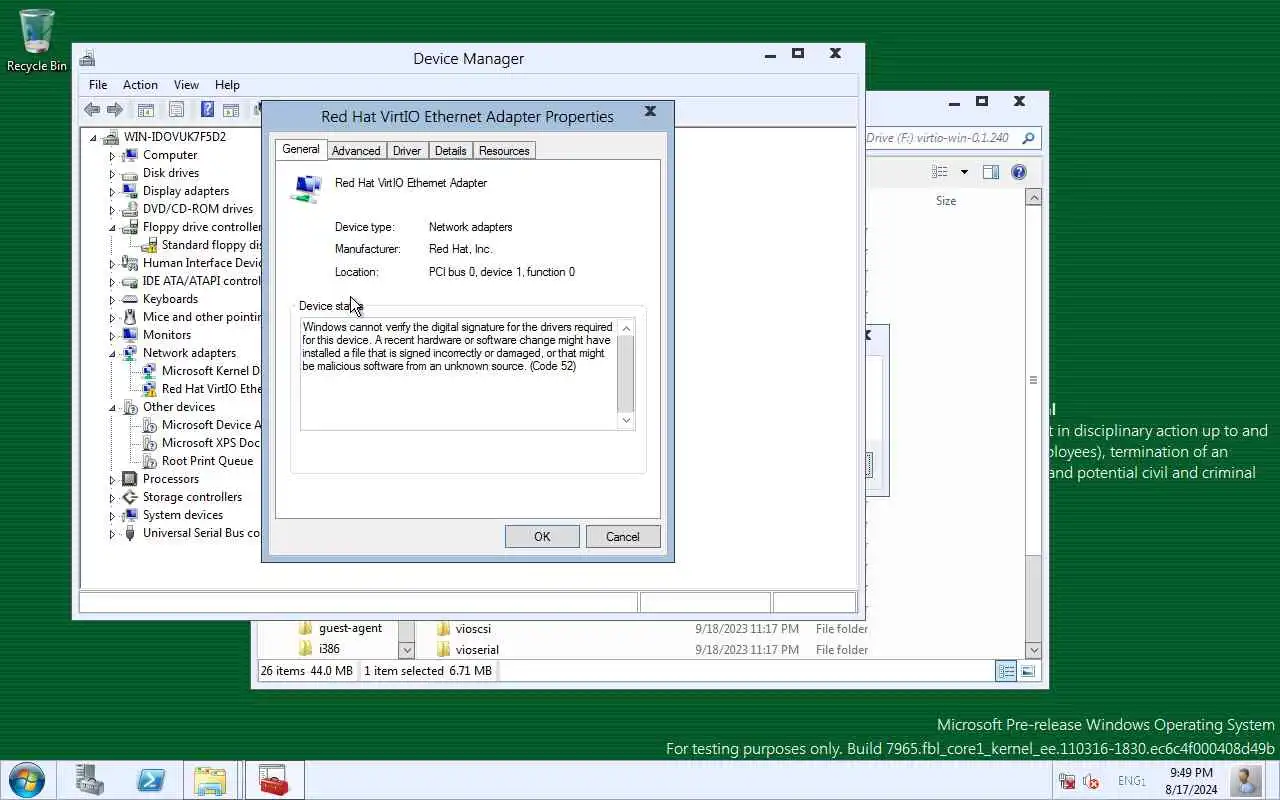The image size is (1280, 800).
Task: Click Show/Hide Console Tree toolbar icon
Action: 146,110
